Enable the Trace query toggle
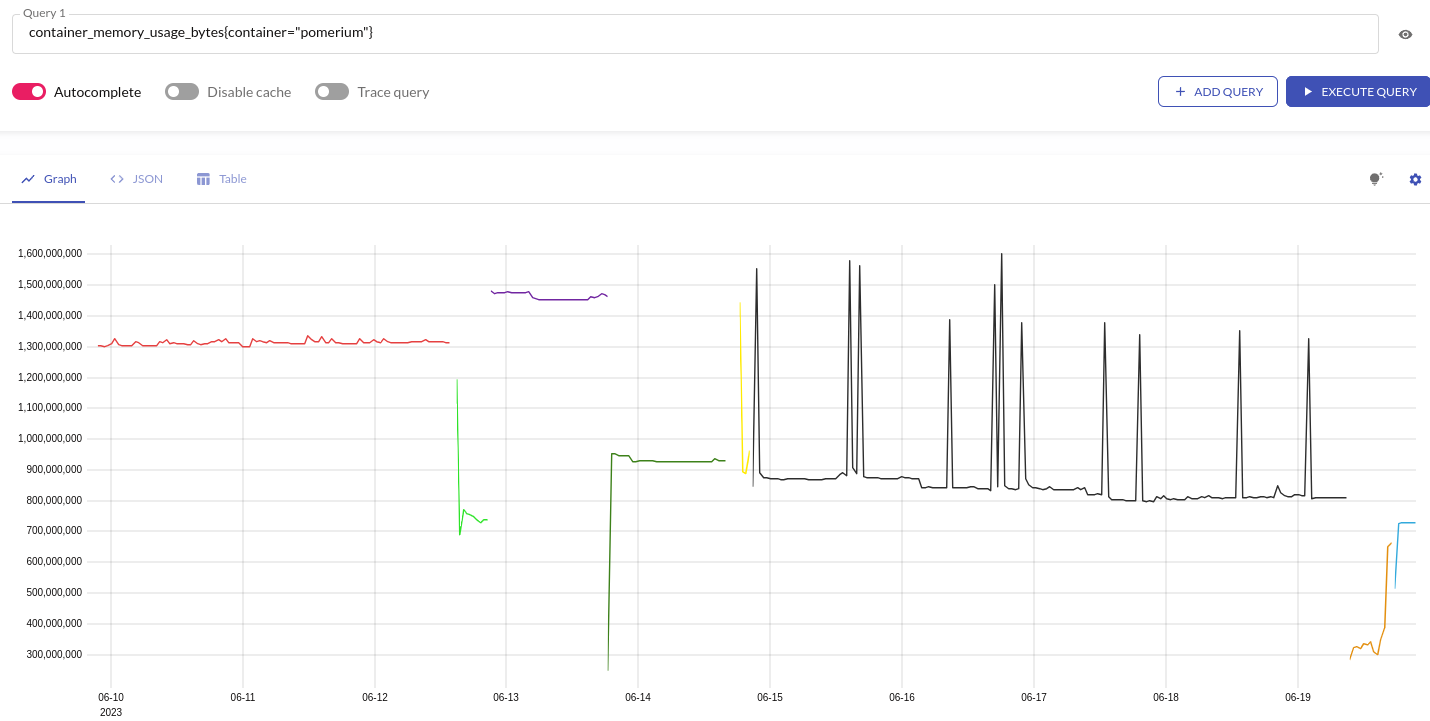 [x=331, y=91]
